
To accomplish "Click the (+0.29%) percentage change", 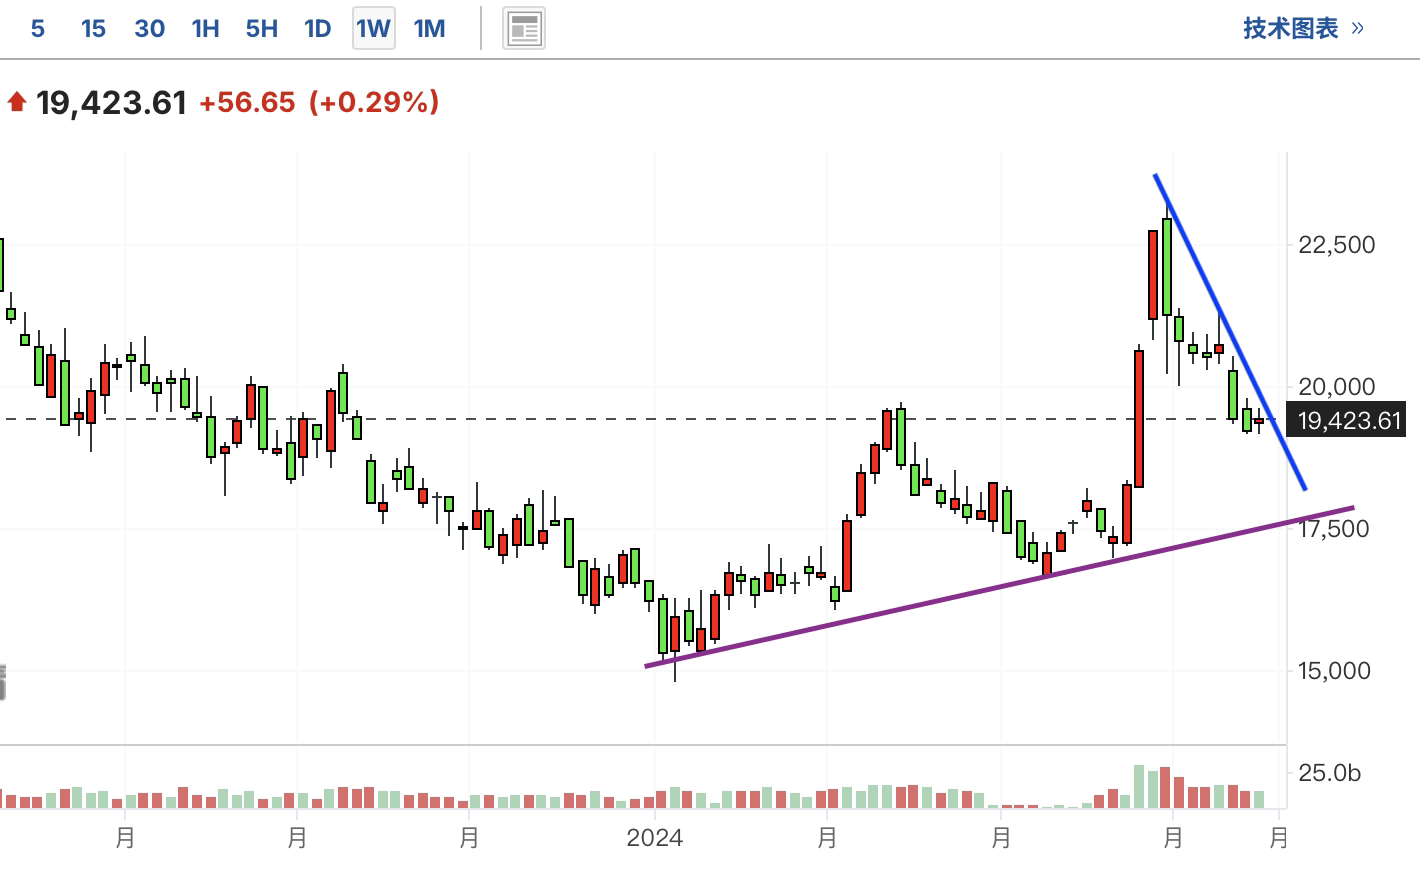I will coord(374,102).
